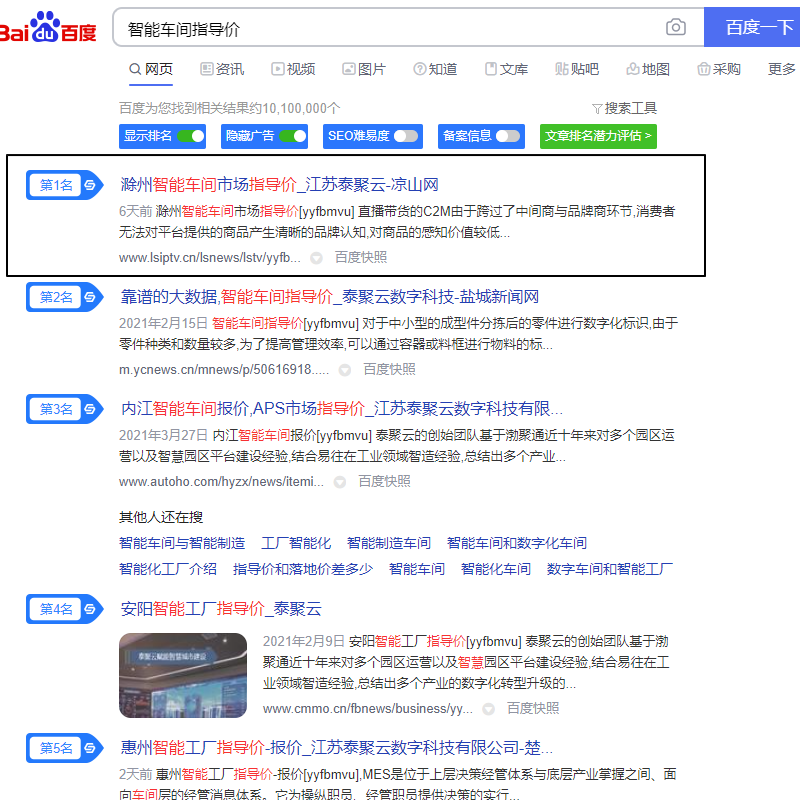Click 文章排名潜力评估 green button
The image size is (800, 800).
pos(598,136)
